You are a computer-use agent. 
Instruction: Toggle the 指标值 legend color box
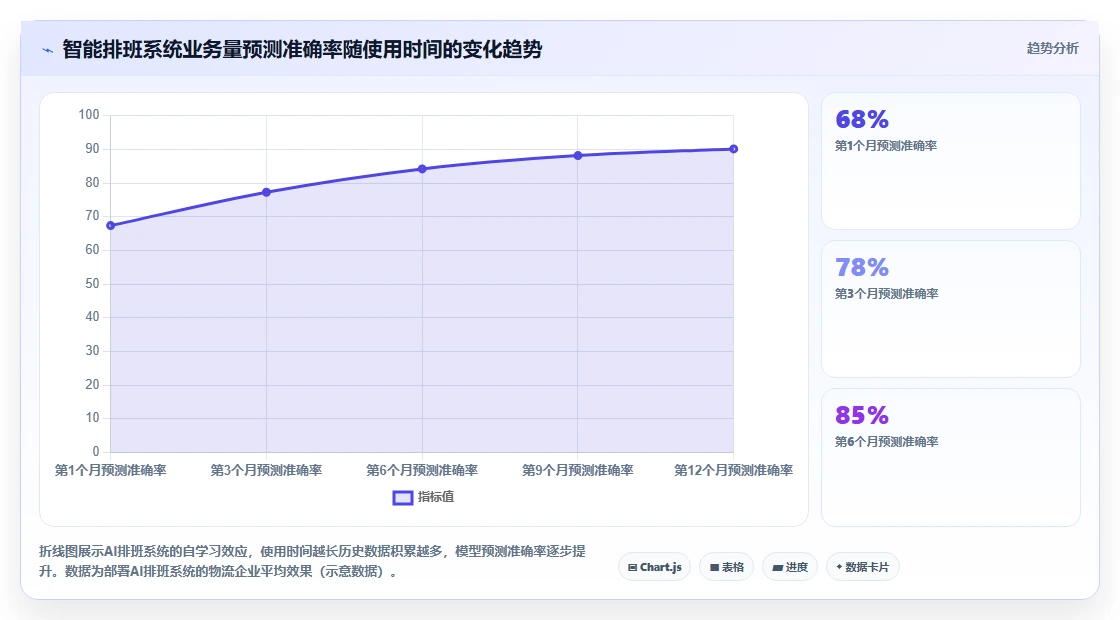pyautogui.click(x=403, y=498)
